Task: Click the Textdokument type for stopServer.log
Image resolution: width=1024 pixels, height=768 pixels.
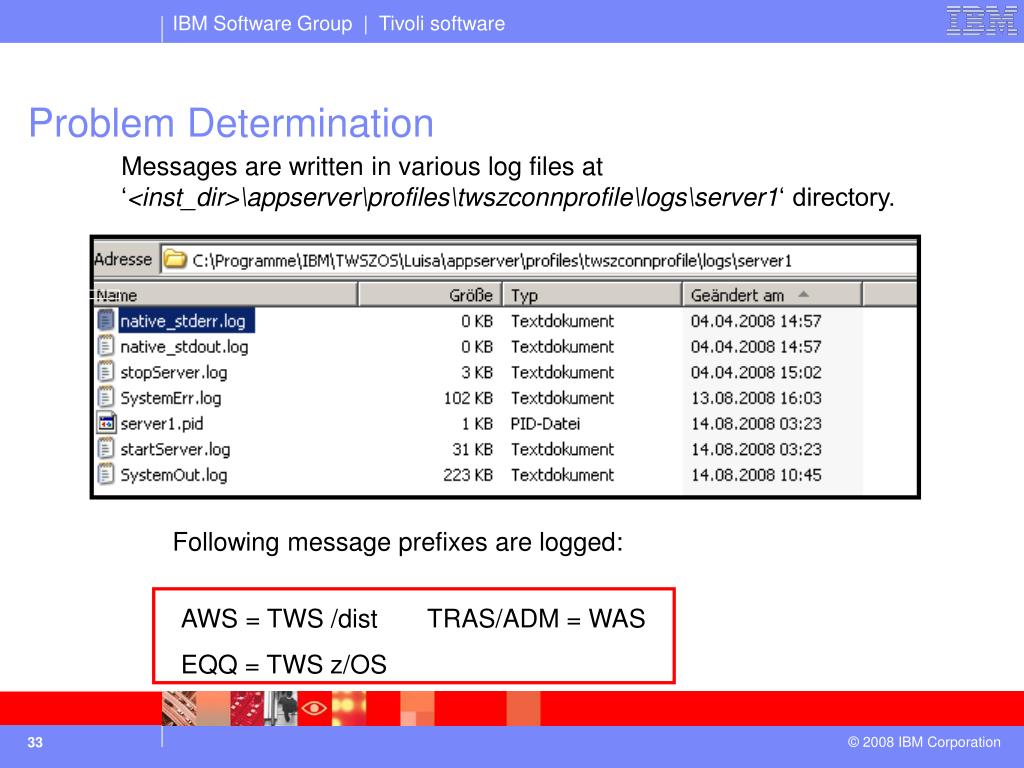Action: pos(562,372)
